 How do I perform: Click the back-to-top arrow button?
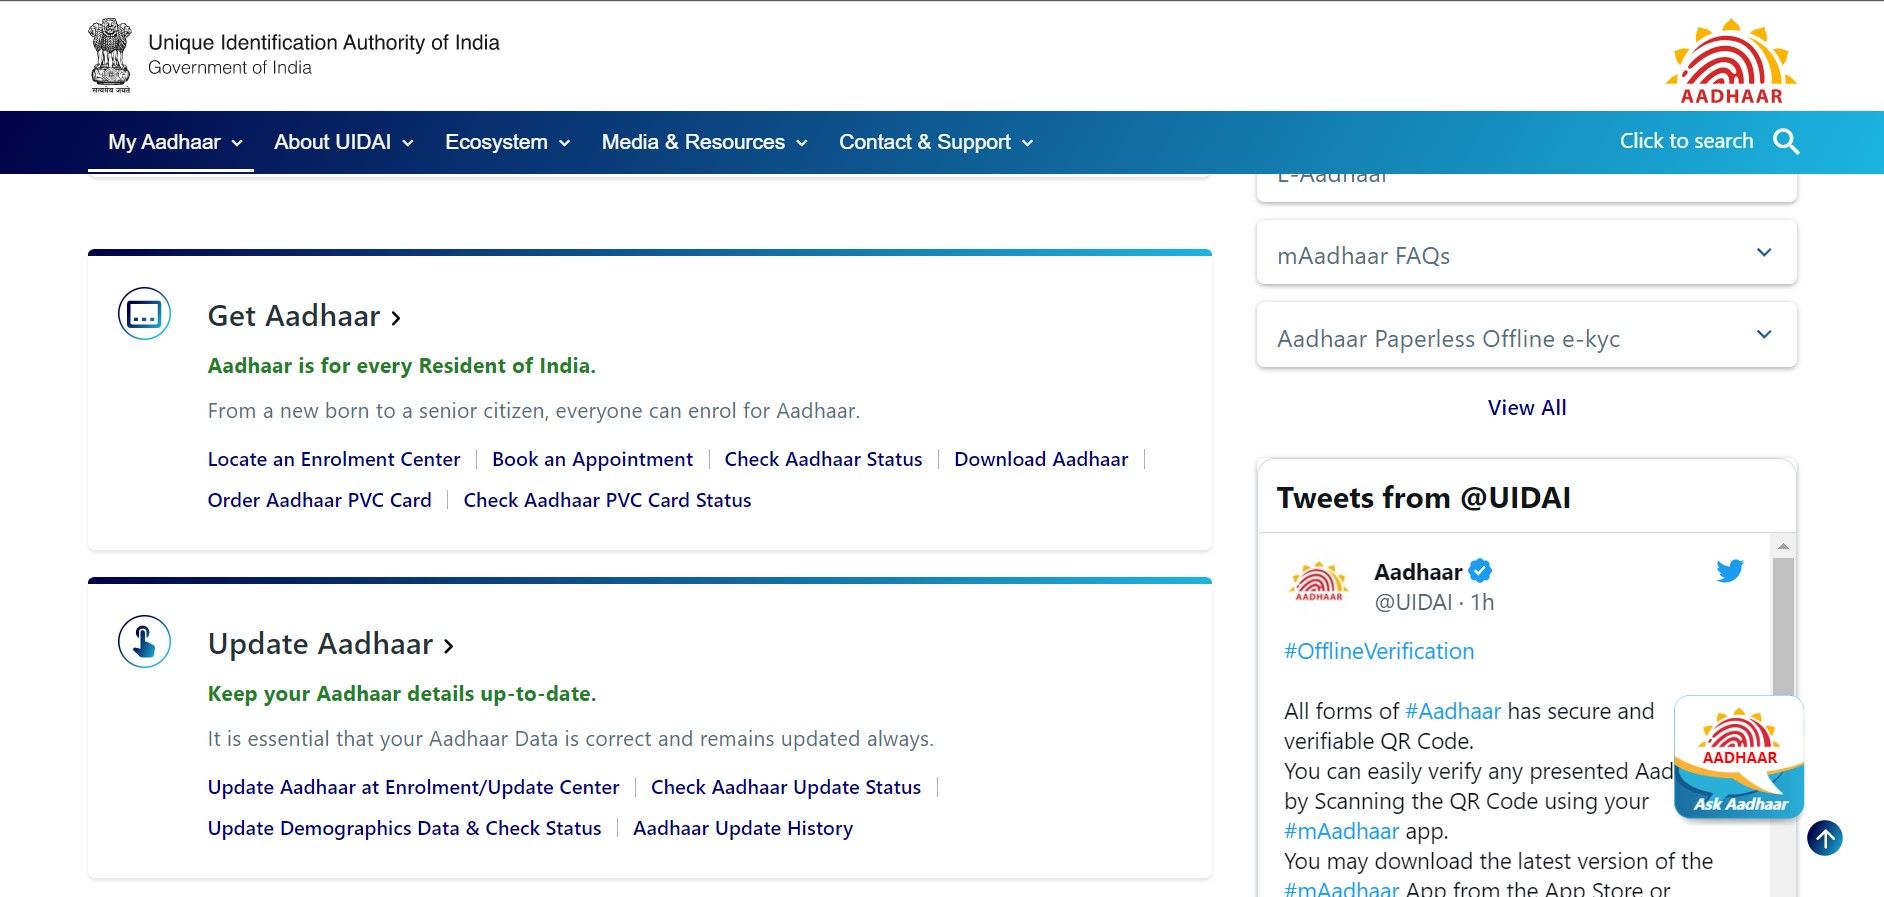(x=1825, y=838)
